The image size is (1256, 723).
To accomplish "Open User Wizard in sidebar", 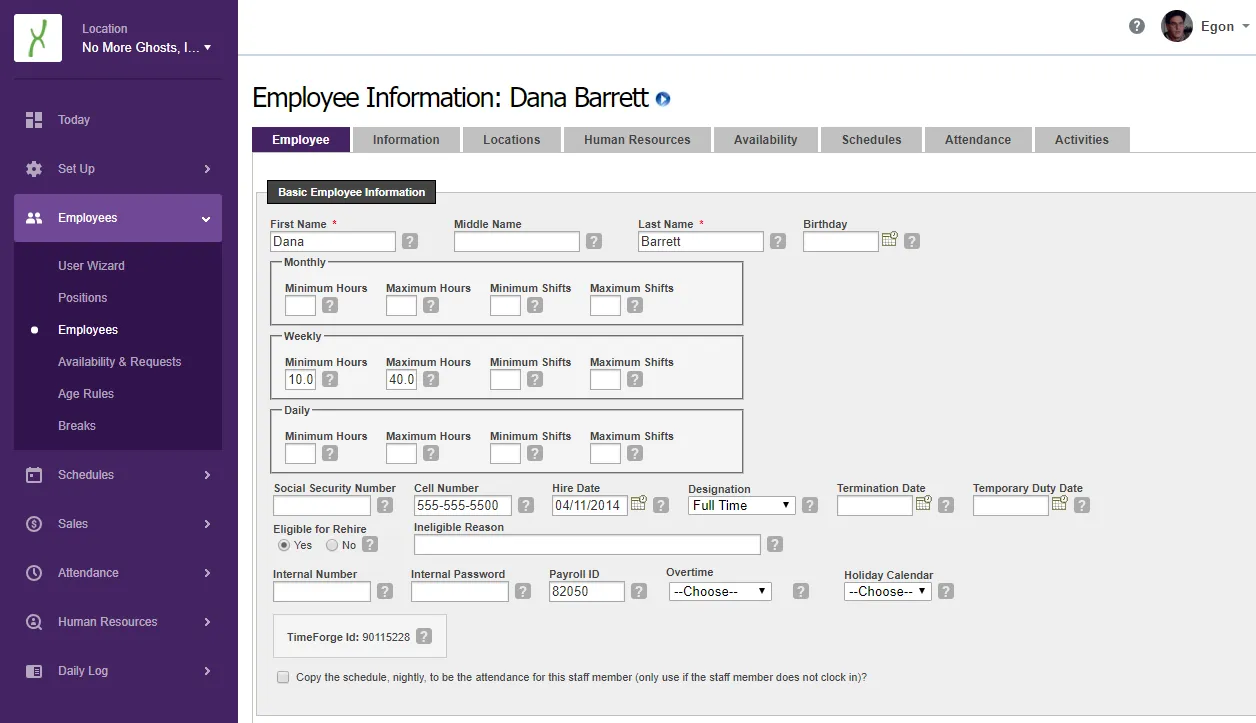I will coord(91,266).
